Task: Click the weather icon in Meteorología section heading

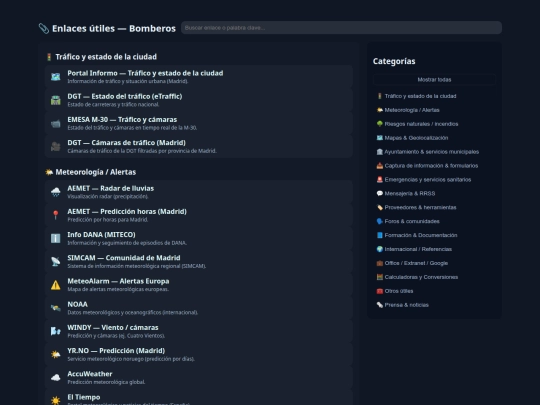Action: 49,172
